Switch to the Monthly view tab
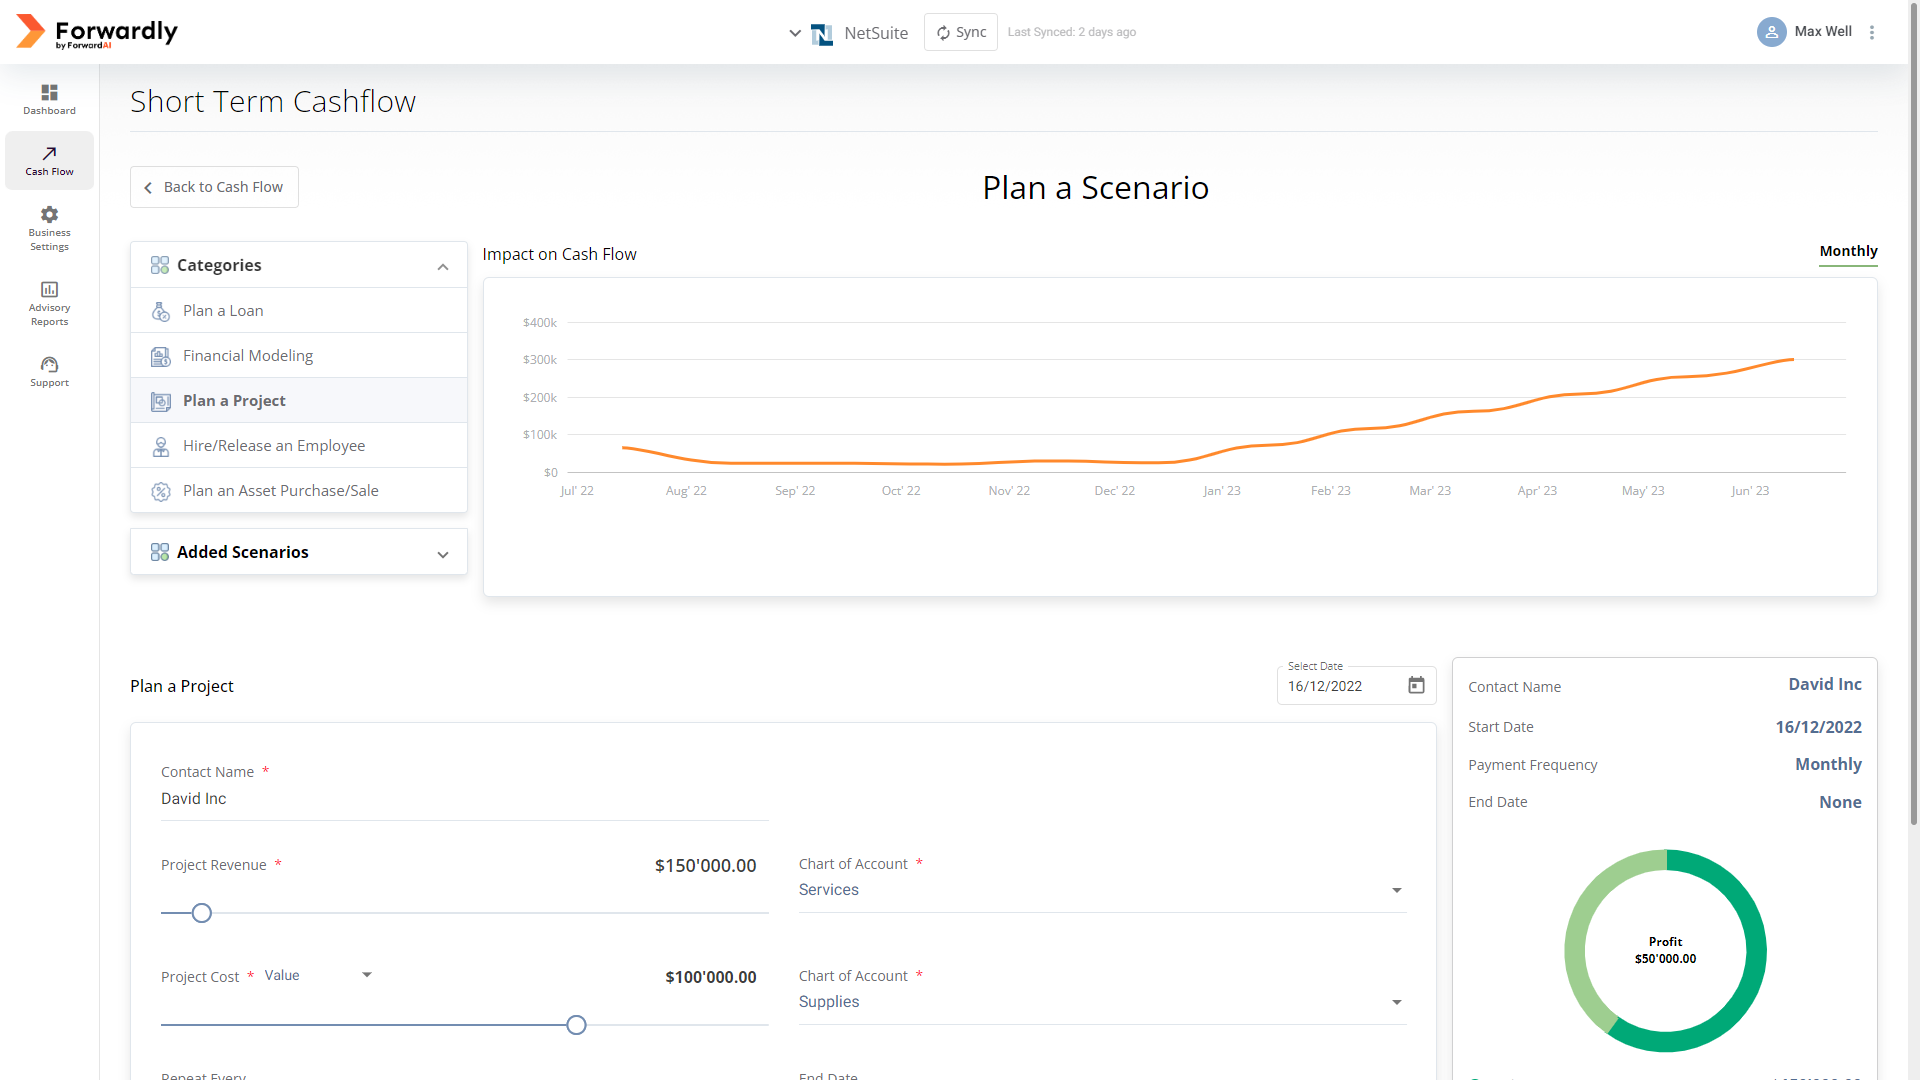The width and height of the screenshot is (1920, 1080). (1848, 252)
